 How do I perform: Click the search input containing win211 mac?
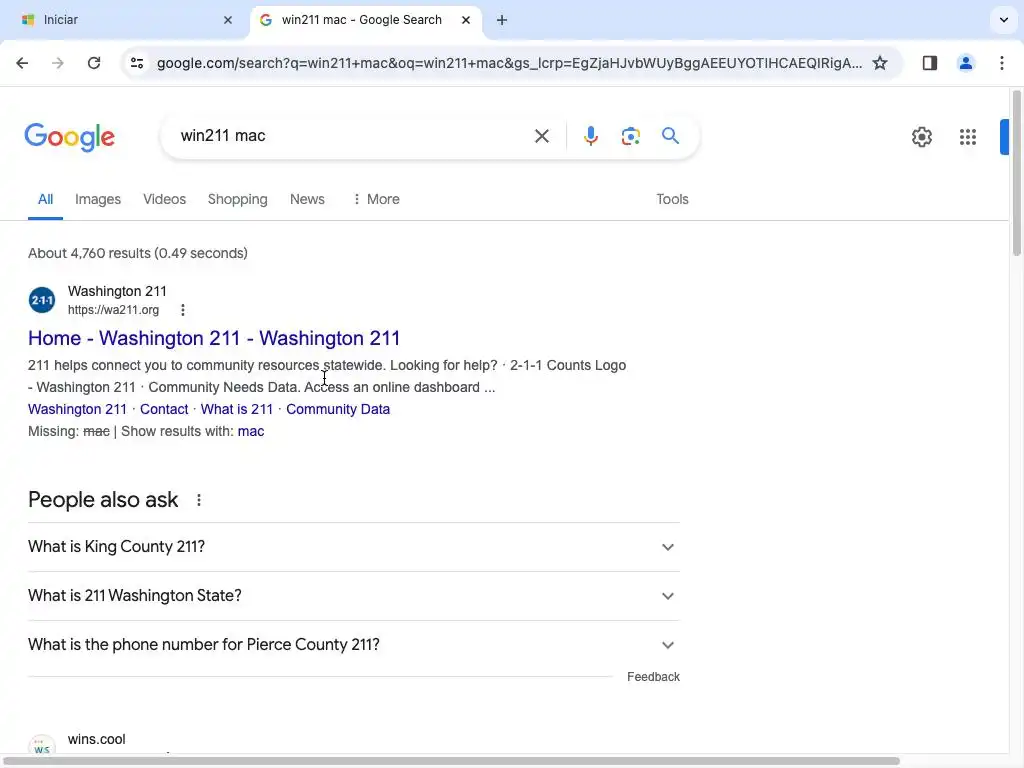click(353, 136)
